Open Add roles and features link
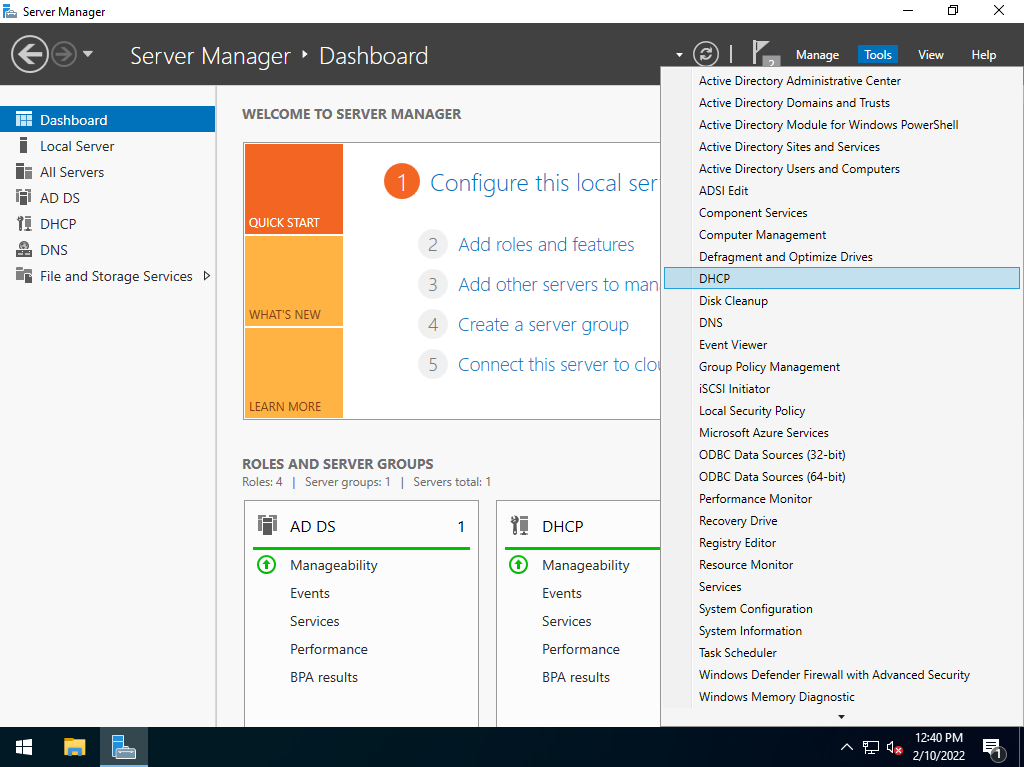This screenshot has height=767, width=1024. point(546,244)
